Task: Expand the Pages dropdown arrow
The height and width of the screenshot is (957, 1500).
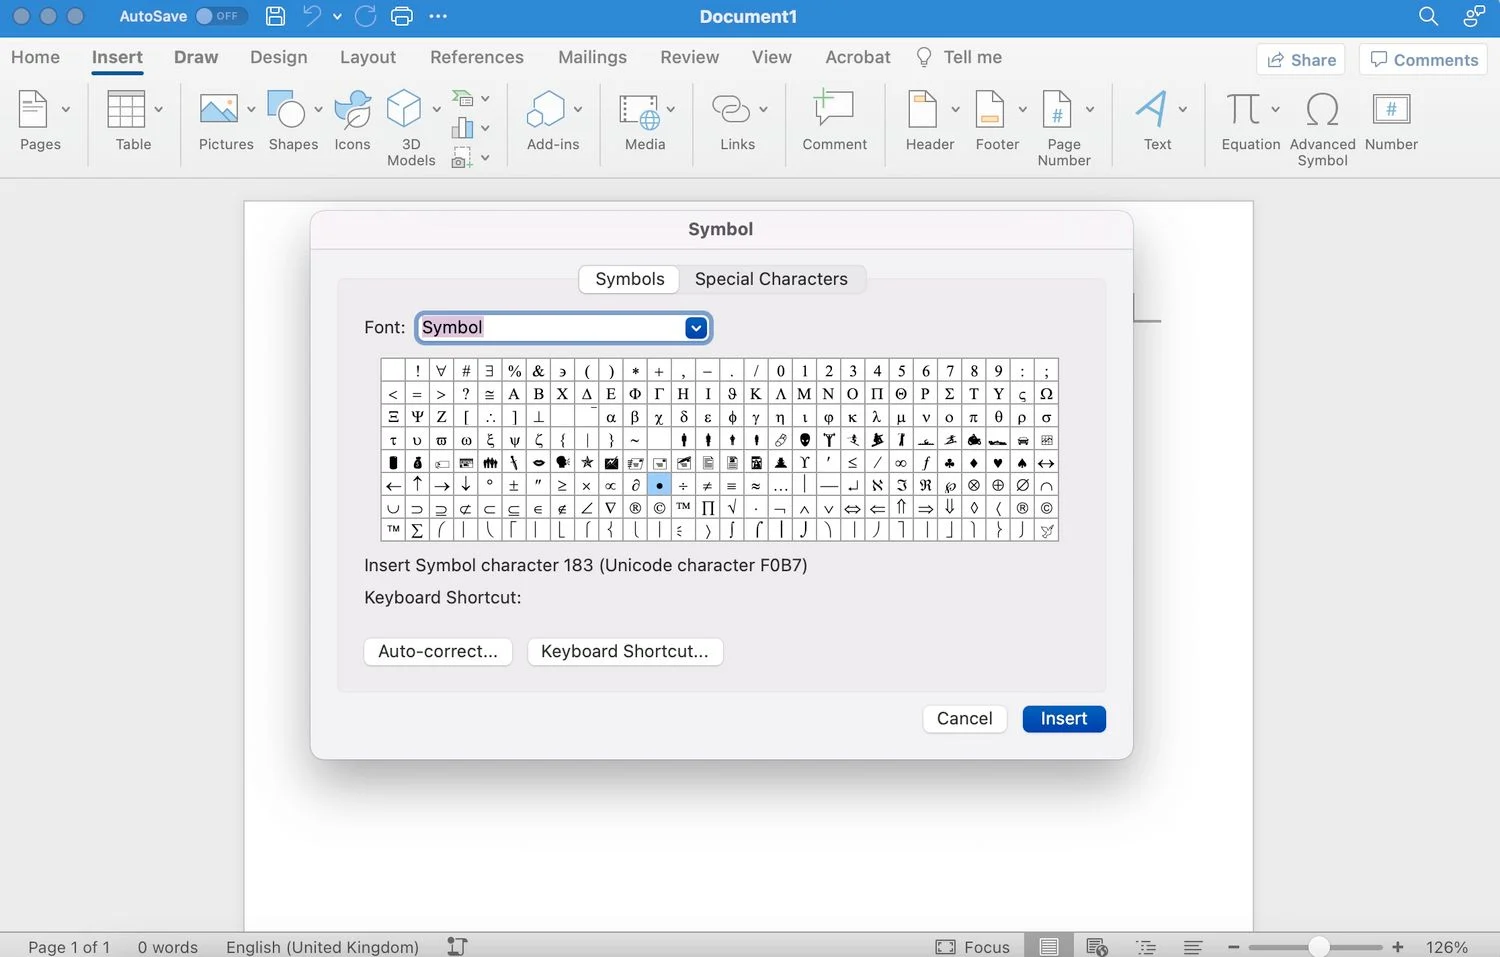Action: tap(66, 109)
